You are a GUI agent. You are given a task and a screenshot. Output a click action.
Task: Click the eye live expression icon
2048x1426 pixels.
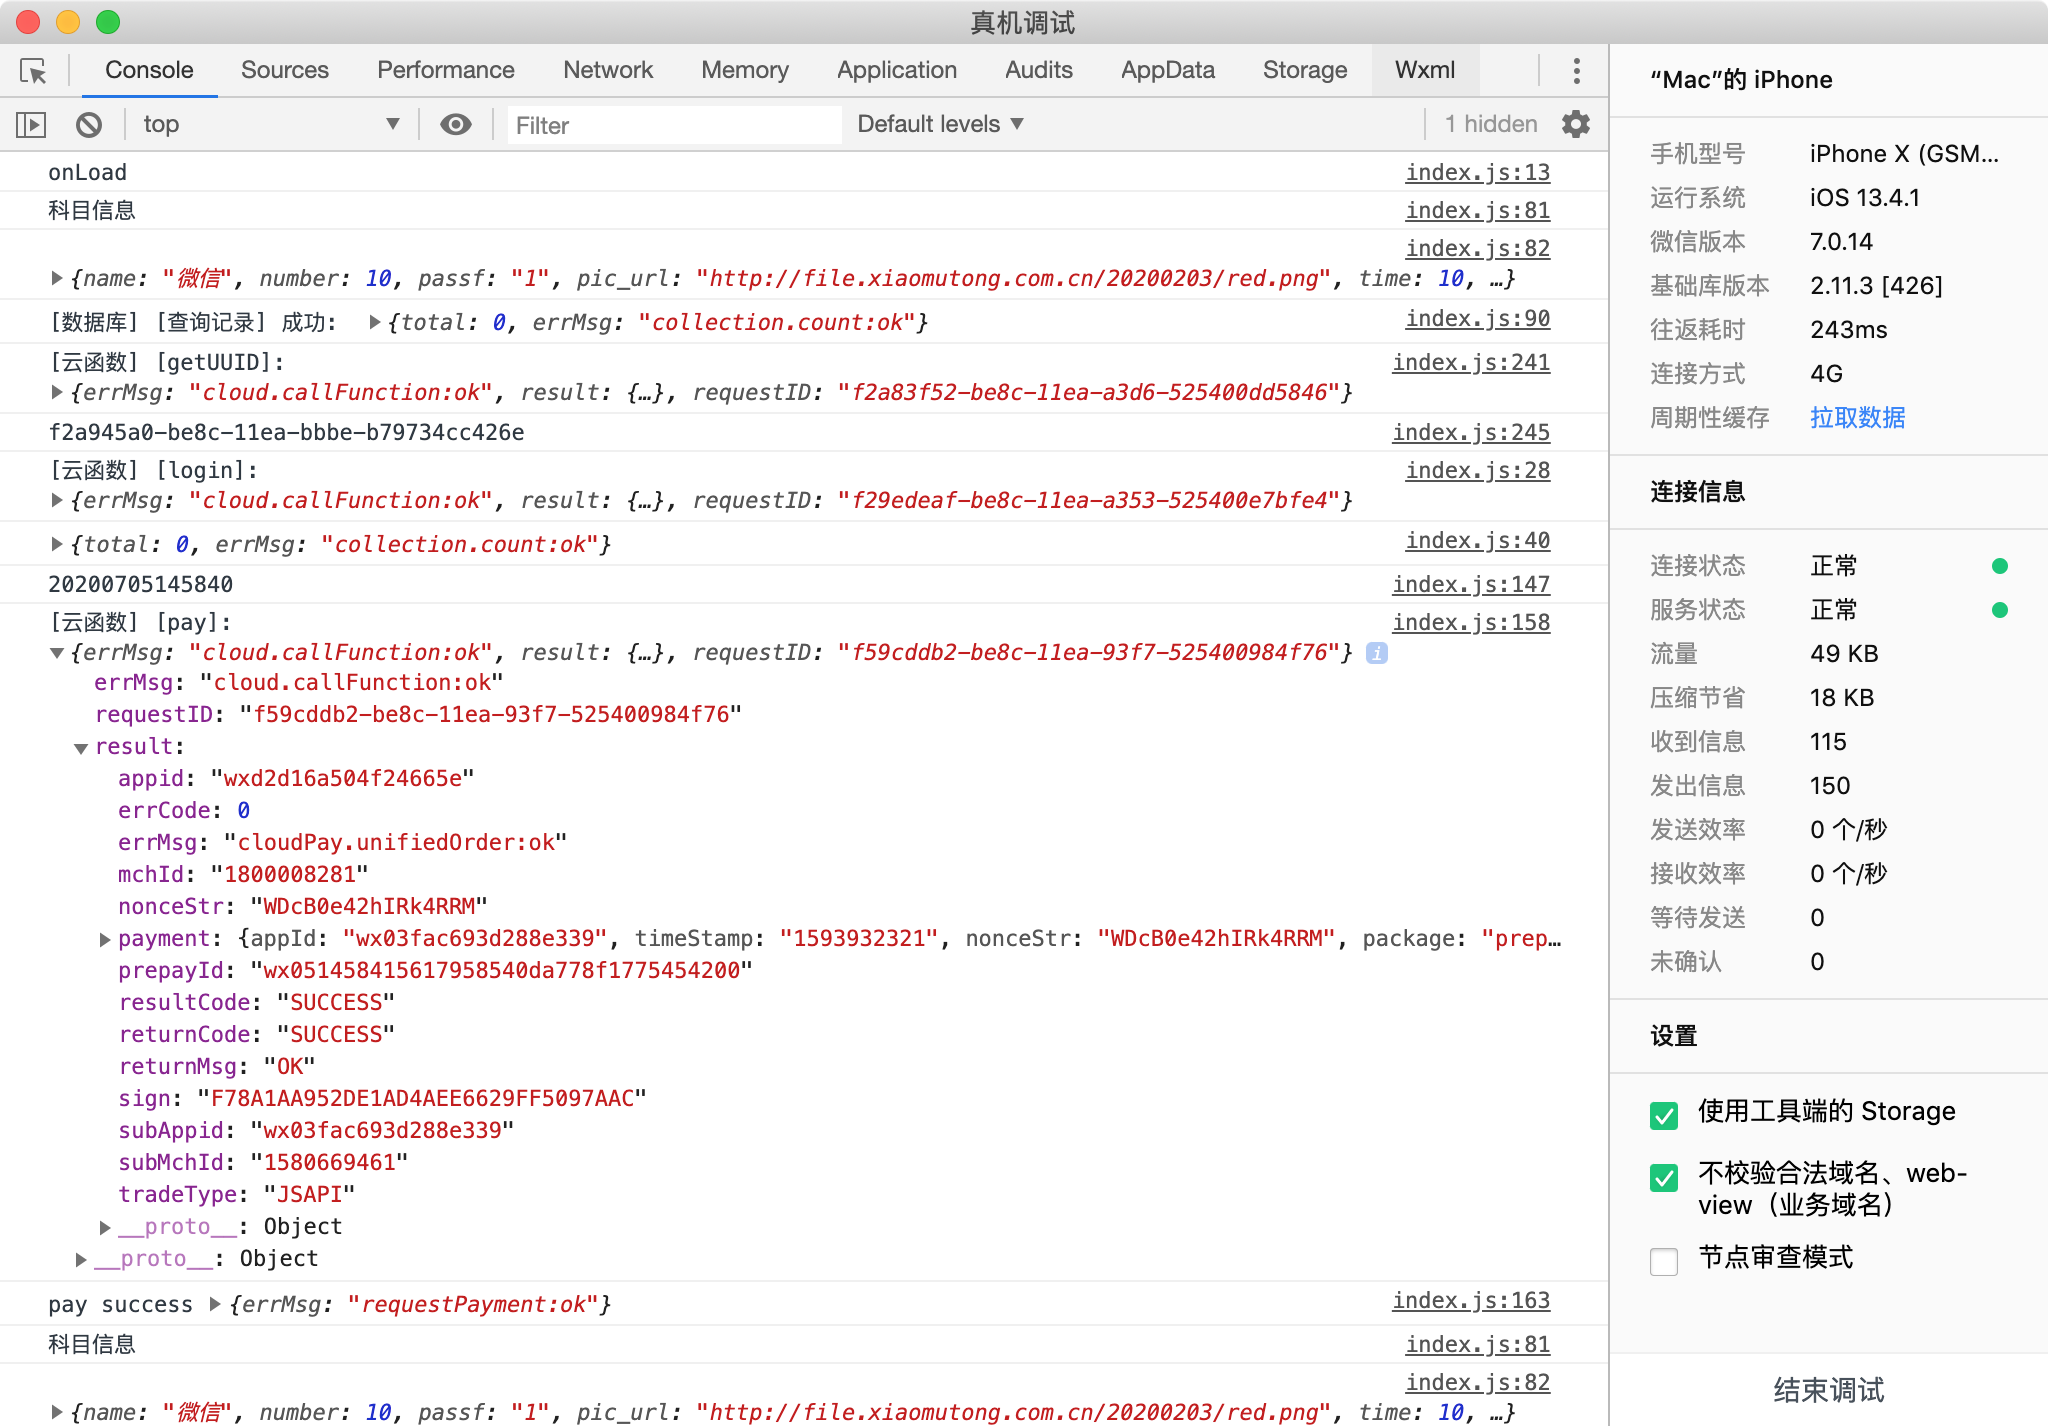coord(456,125)
